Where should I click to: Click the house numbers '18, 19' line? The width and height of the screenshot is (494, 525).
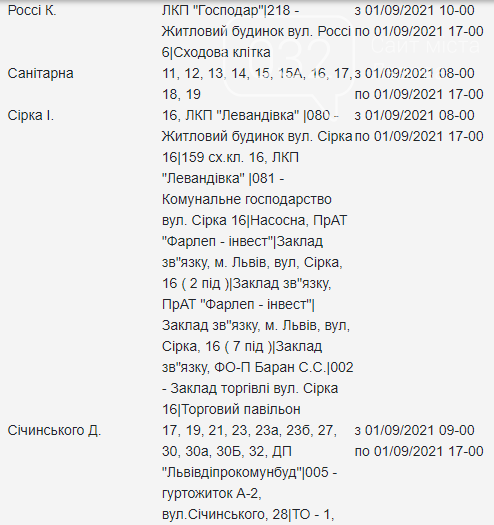[181, 94]
